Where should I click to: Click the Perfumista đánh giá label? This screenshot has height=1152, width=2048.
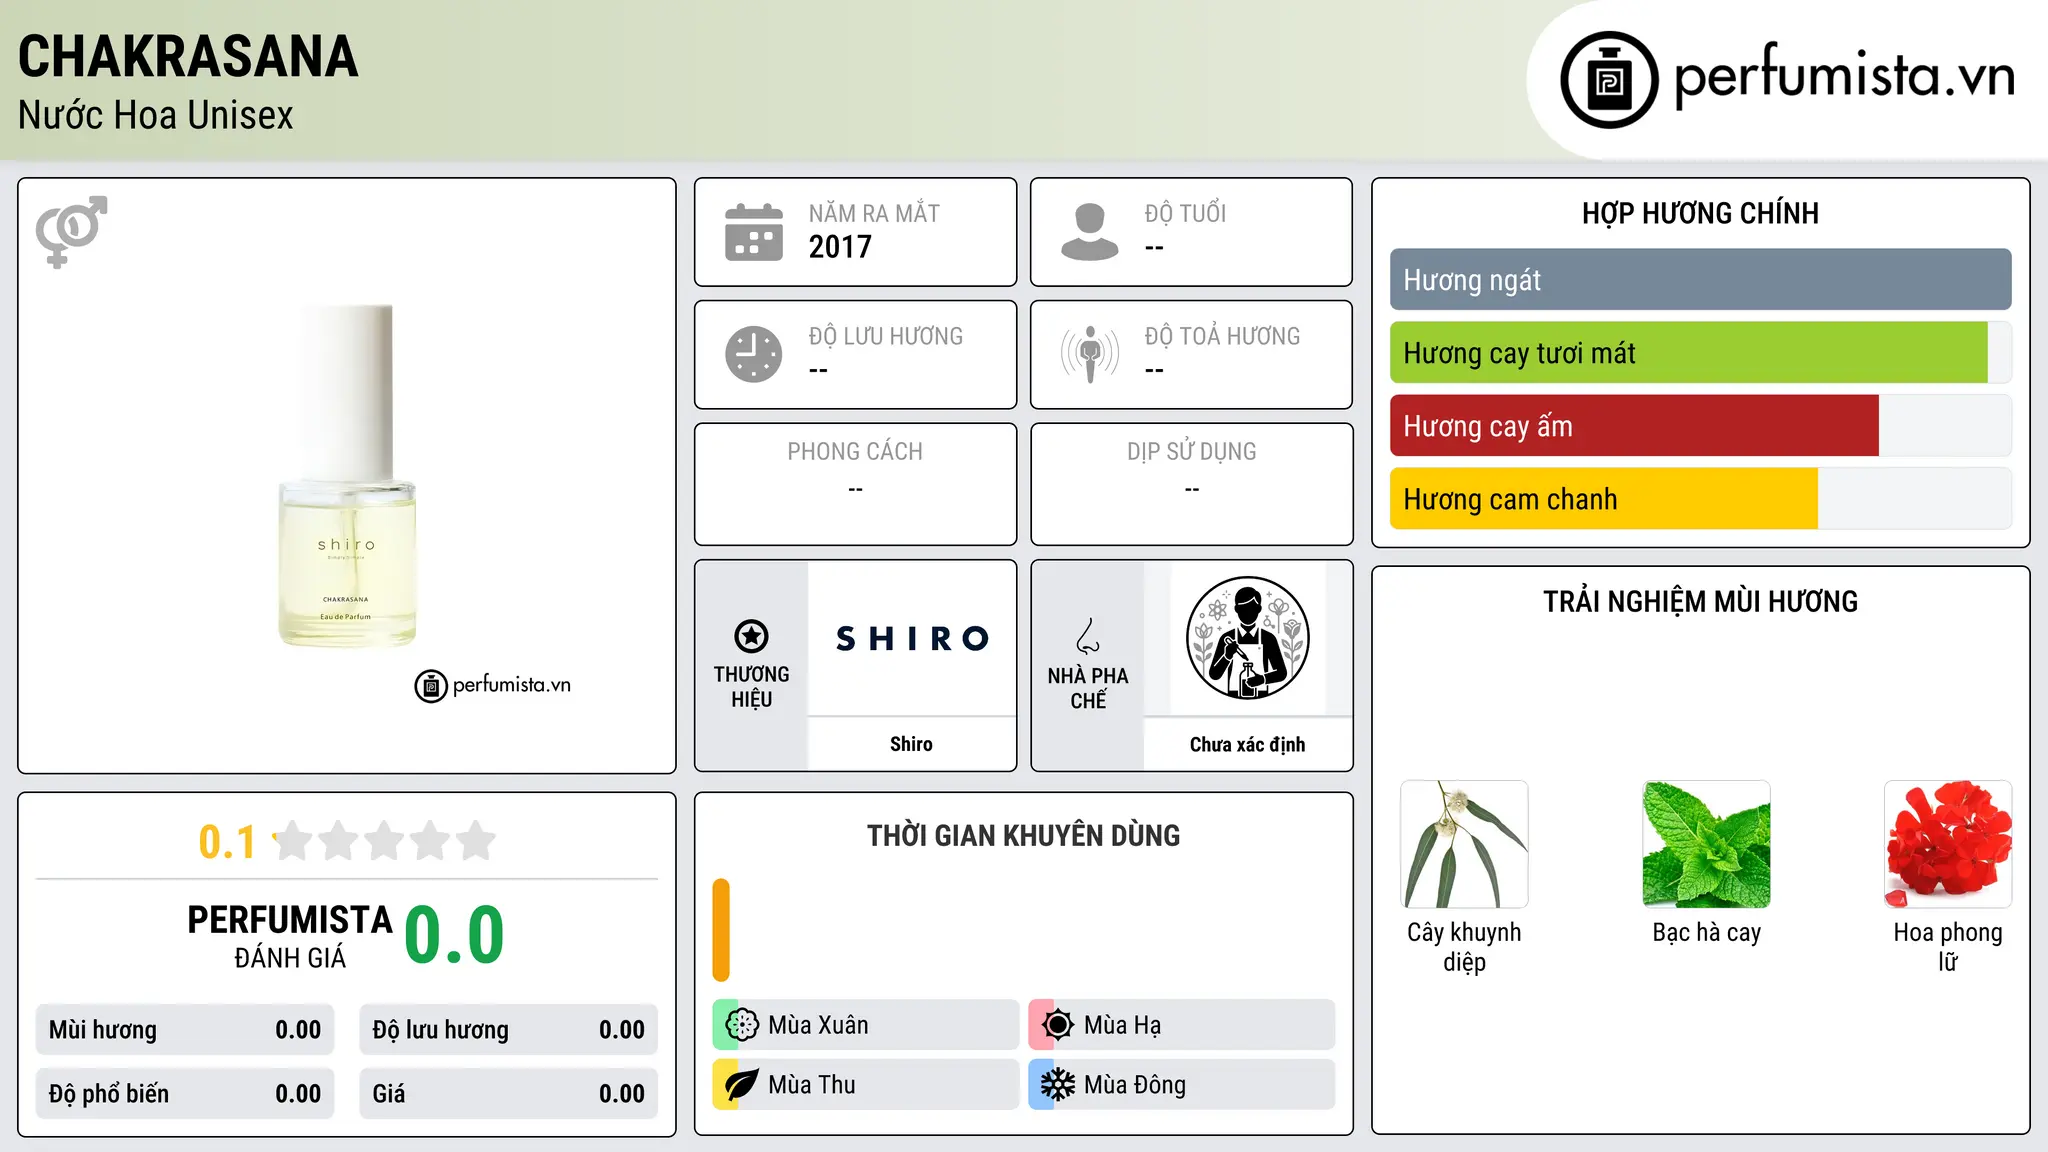point(290,936)
